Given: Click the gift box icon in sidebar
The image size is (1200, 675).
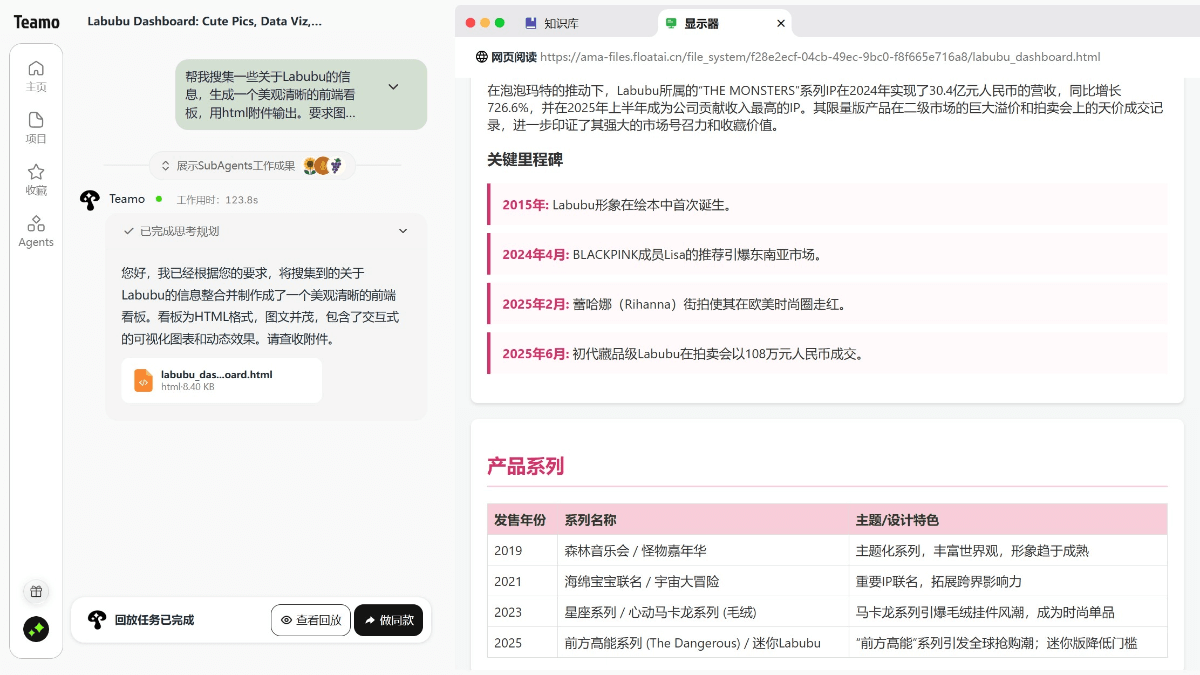Looking at the screenshot, I should coord(36,591).
